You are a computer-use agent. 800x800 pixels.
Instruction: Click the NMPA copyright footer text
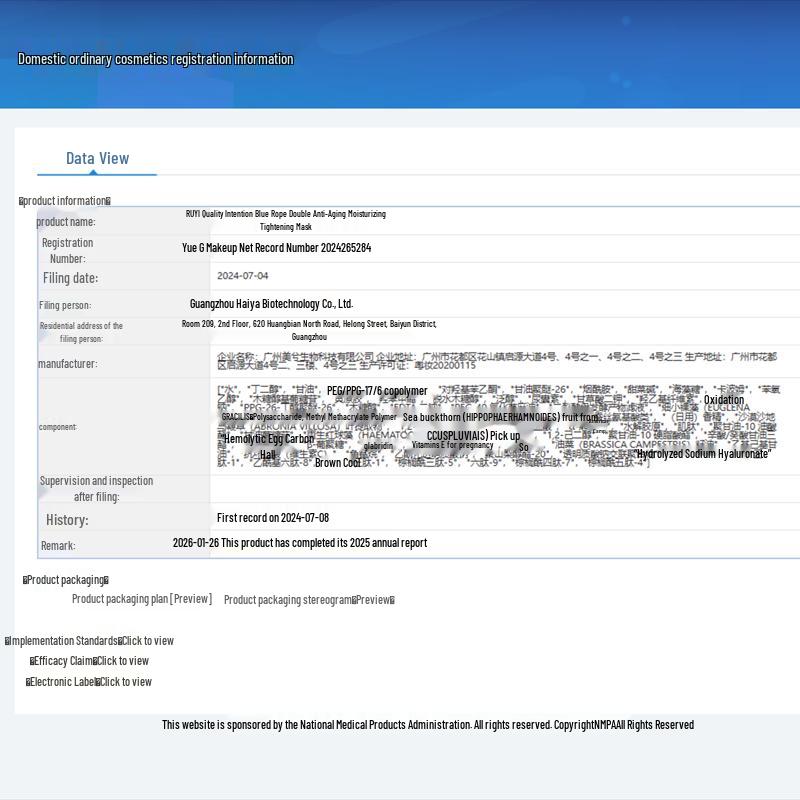tap(428, 725)
